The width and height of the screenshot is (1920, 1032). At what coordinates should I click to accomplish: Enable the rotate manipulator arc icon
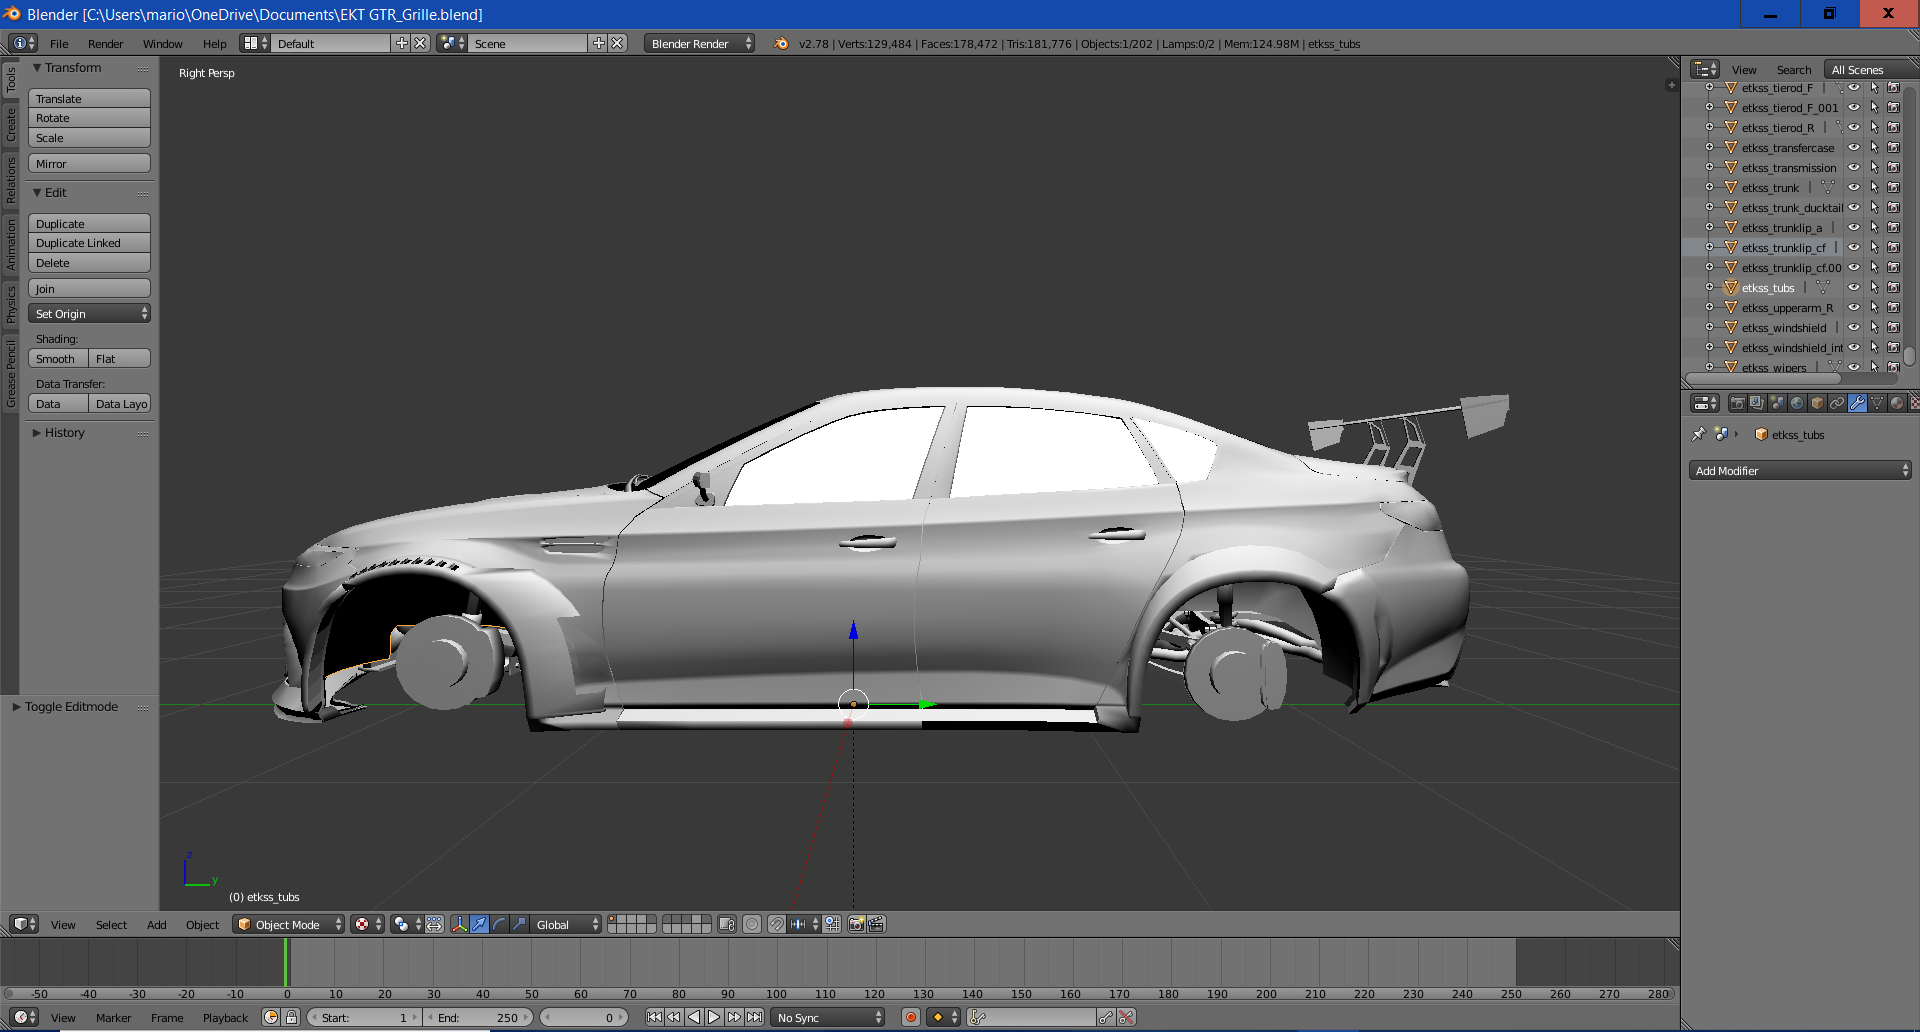click(x=499, y=924)
